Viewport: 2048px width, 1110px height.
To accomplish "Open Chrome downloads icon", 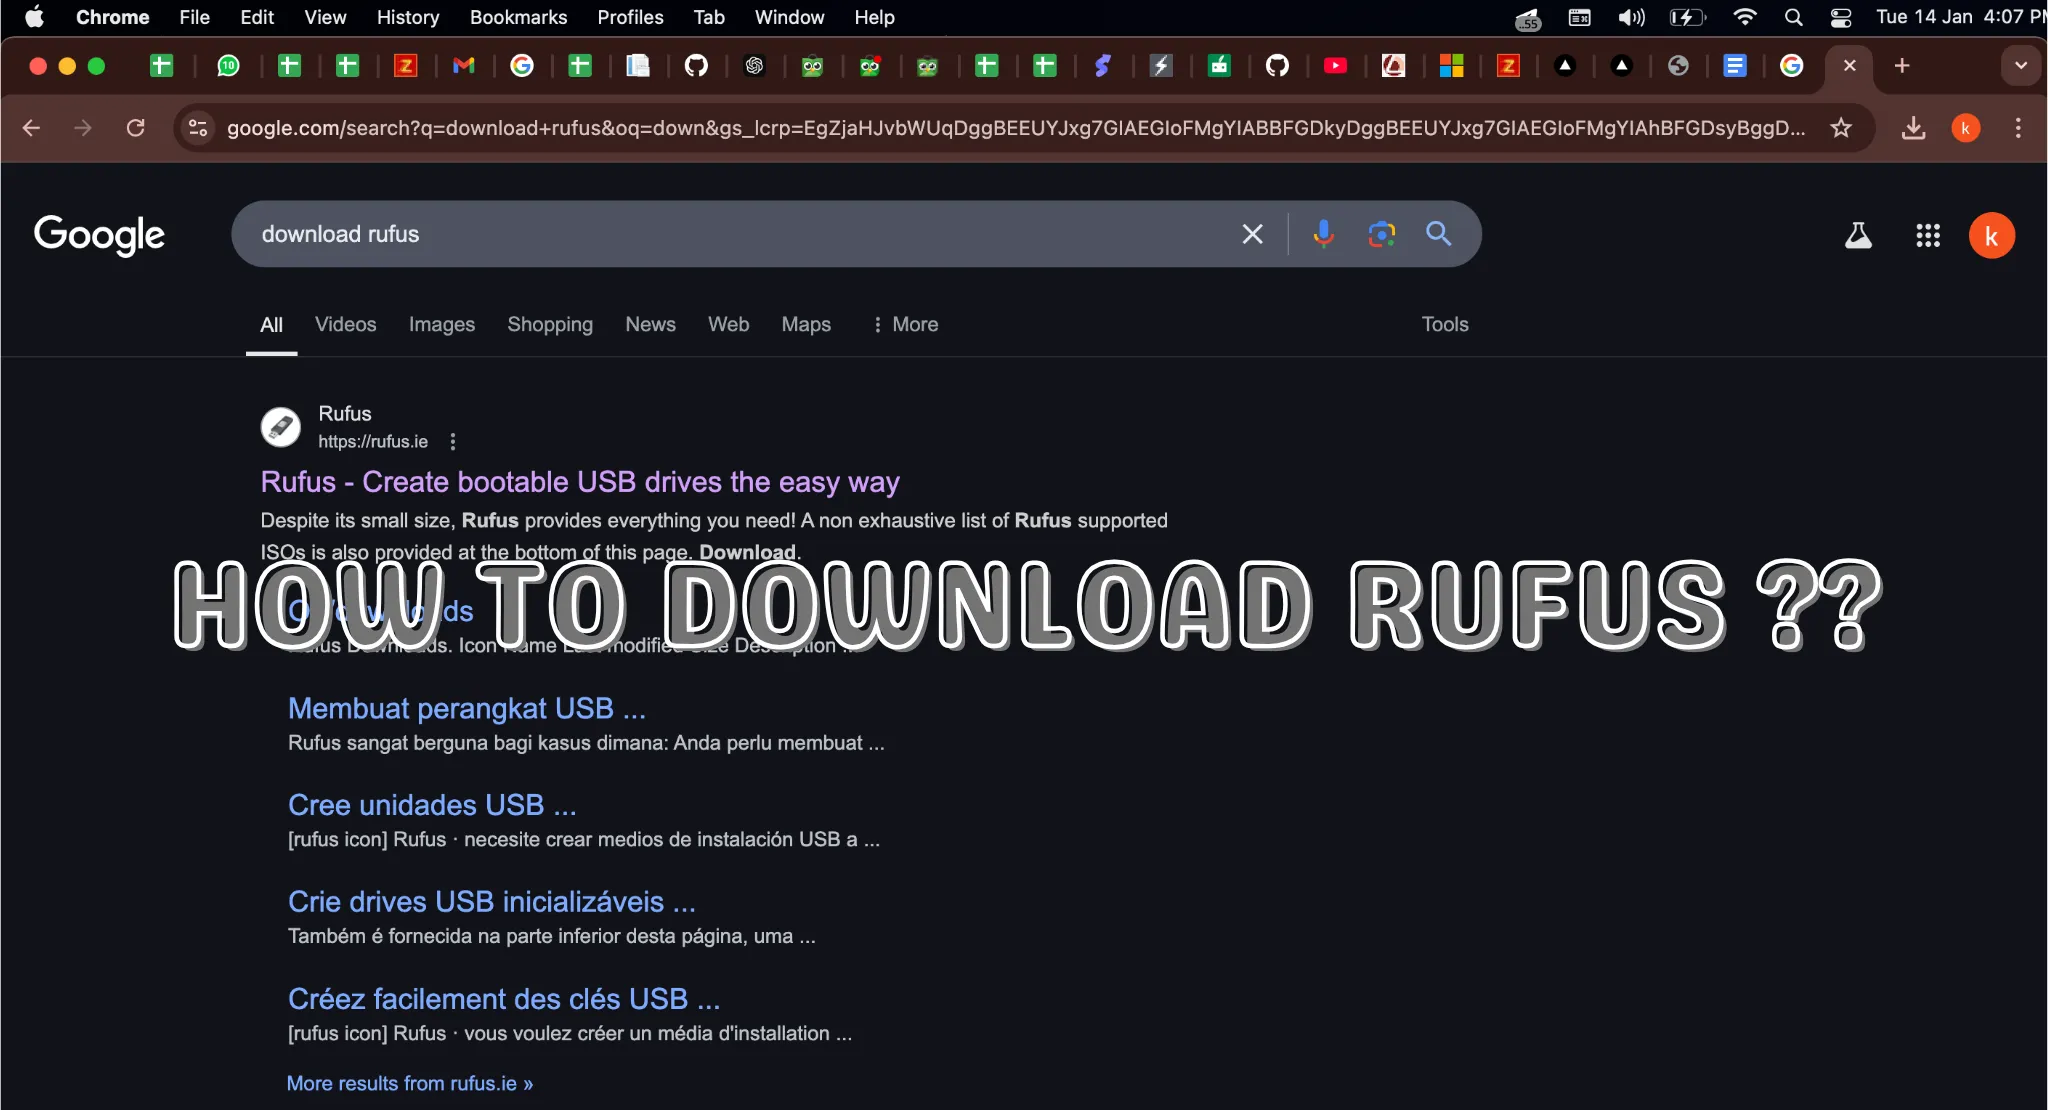I will pyautogui.click(x=1913, y=128).
